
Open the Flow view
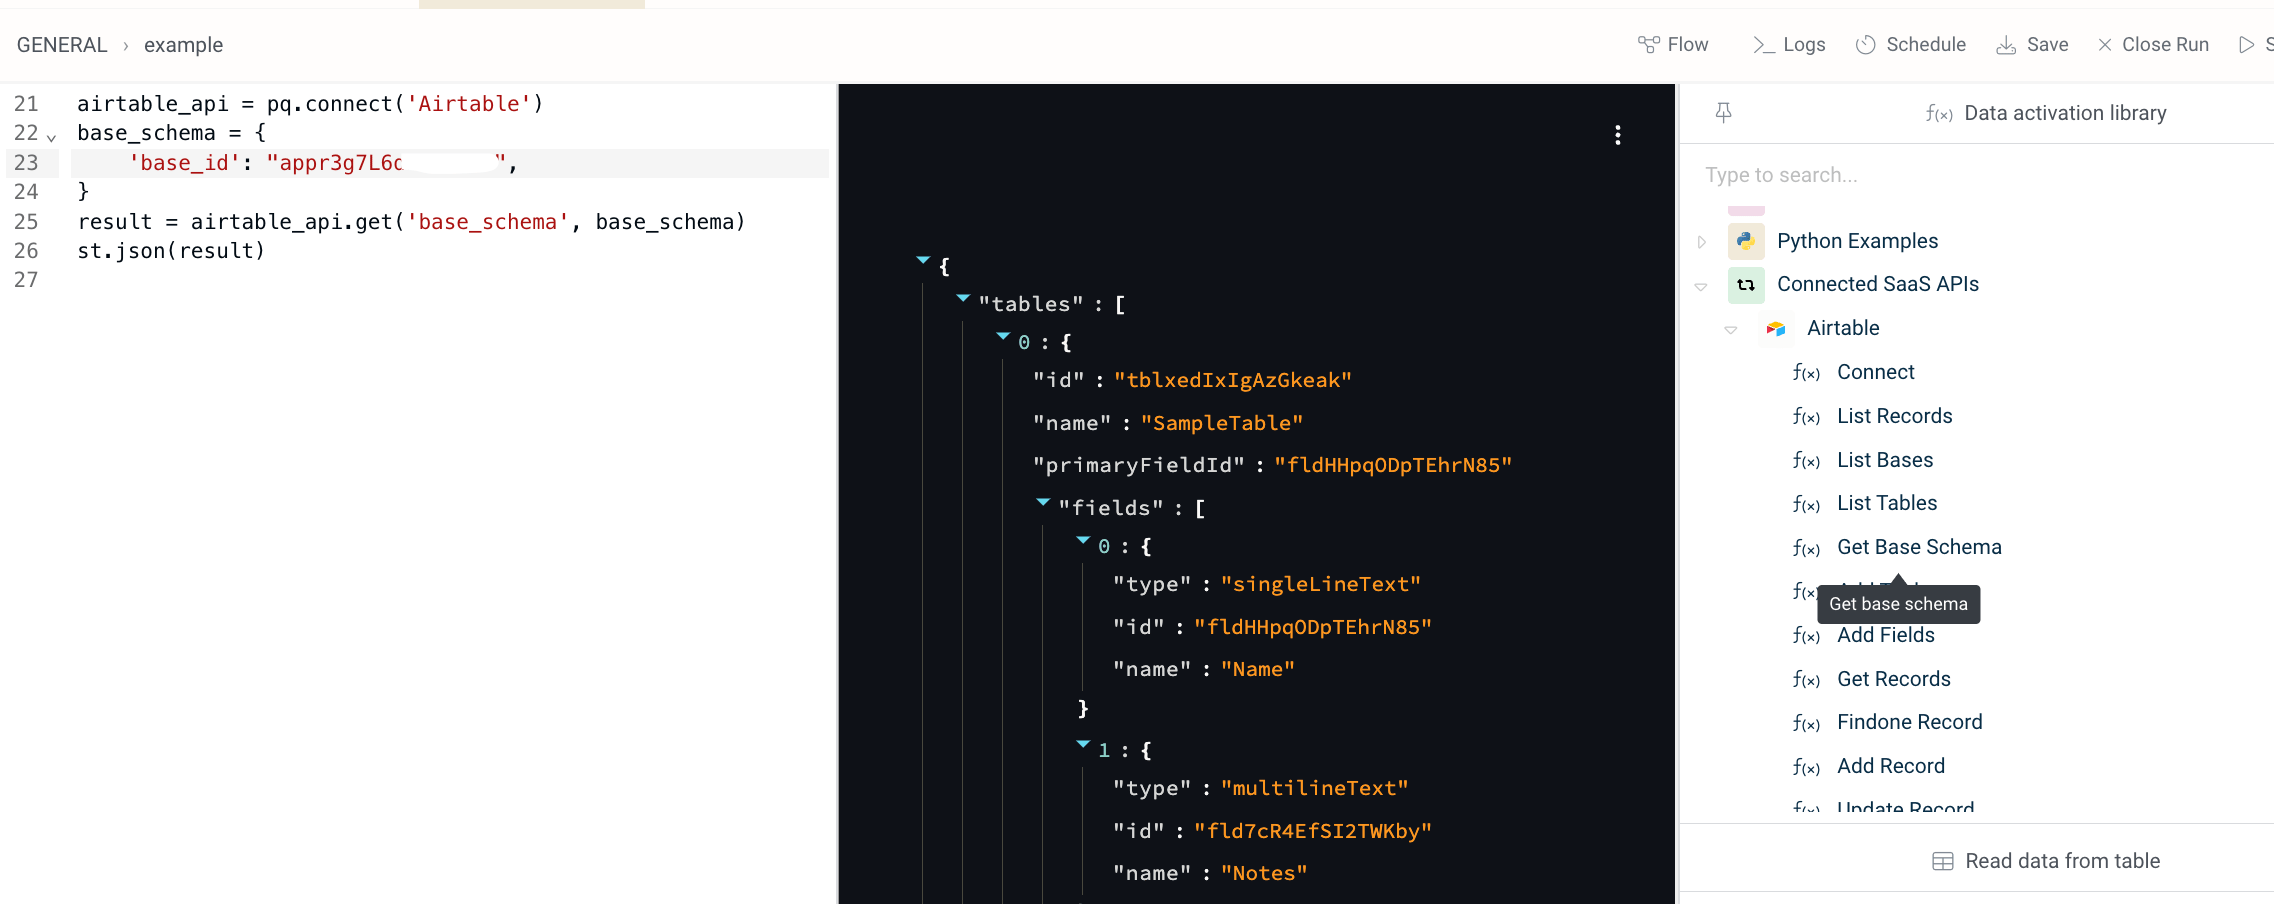pos(1673,45)
